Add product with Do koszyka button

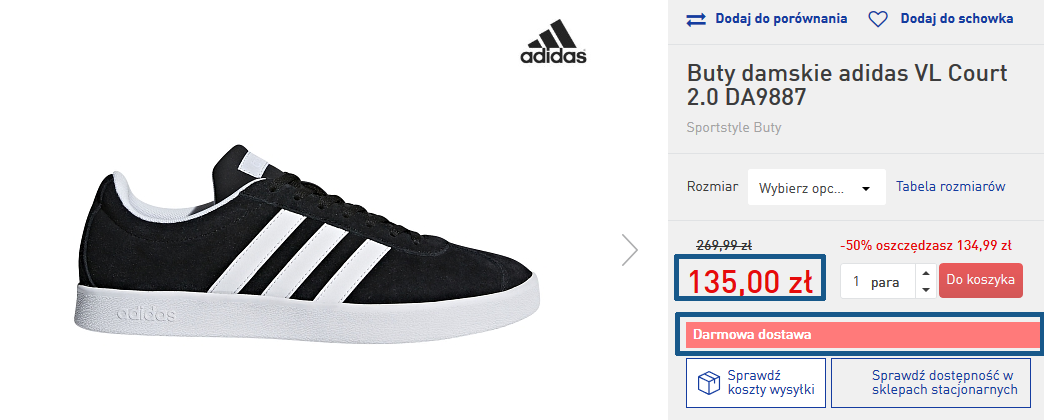(981, 280)
